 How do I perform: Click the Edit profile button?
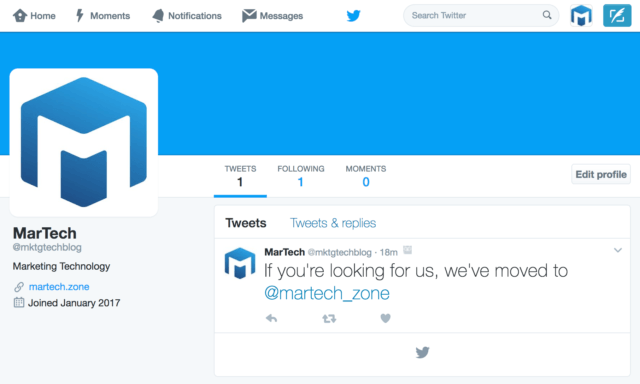coord(601,174)
